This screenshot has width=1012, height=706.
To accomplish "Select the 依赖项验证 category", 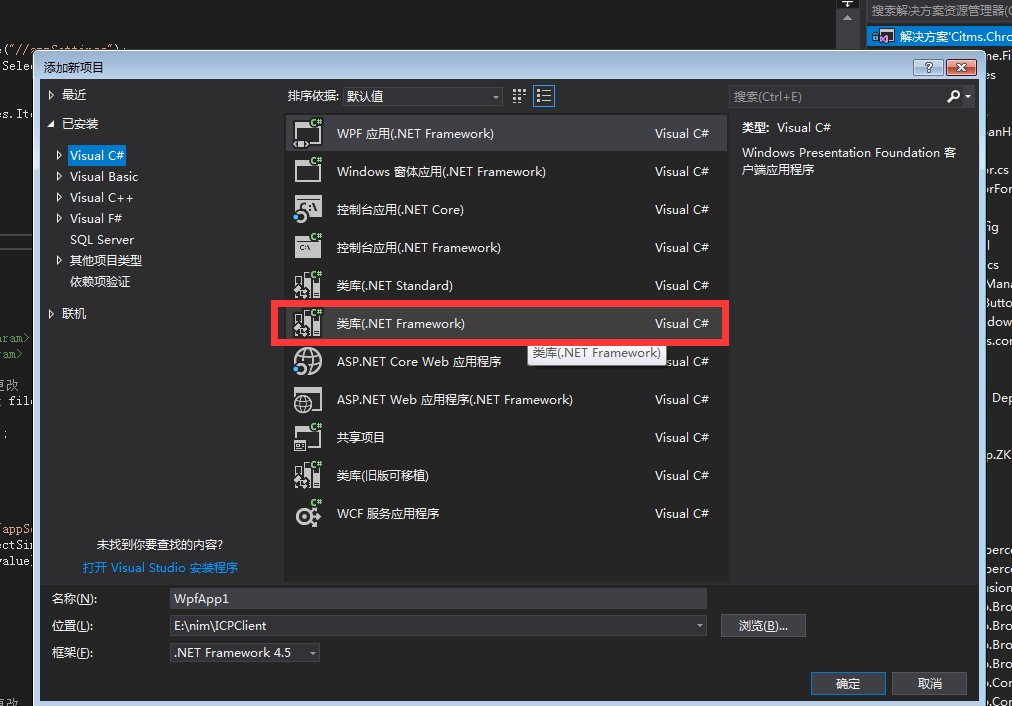I will tap(100, 281).
